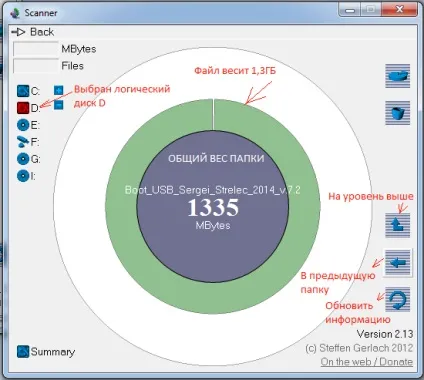Click the Back arrow button
This screenshot has width=424, height=380.
tap(18, 32)
